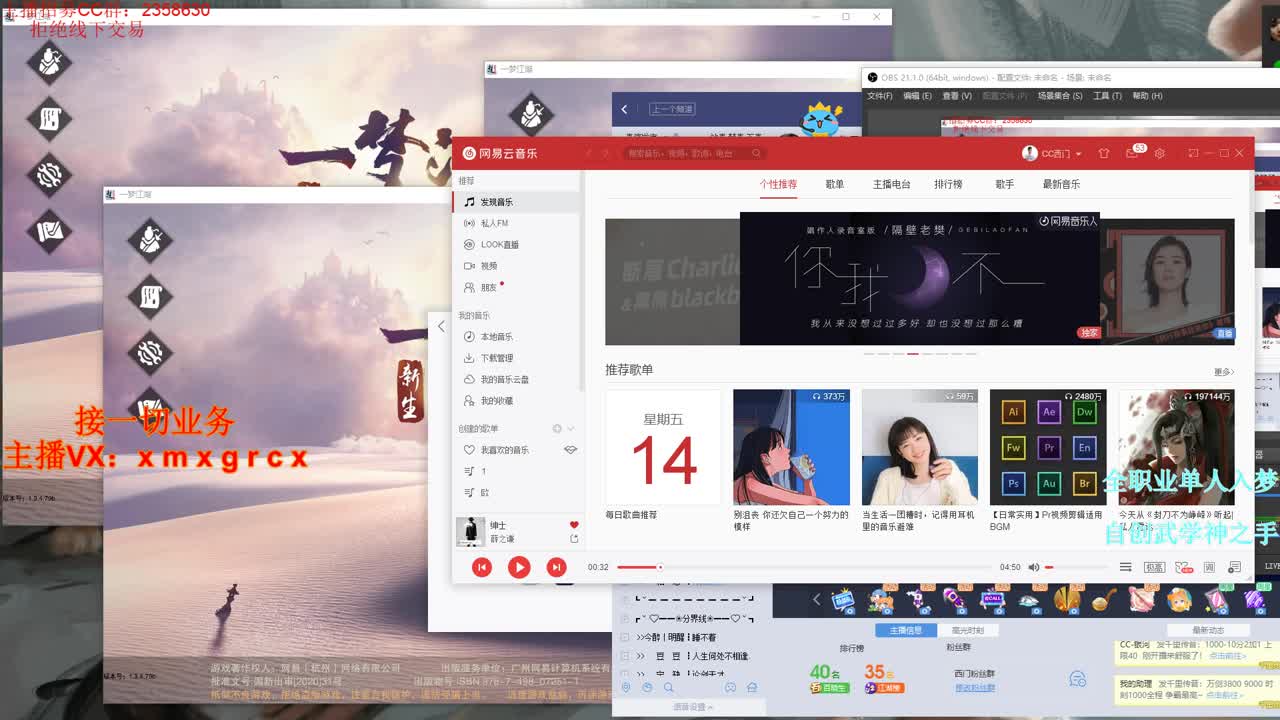Unlike current song with red heart
The width and height of the screenshot is (1280, 720).
point(574,525)
